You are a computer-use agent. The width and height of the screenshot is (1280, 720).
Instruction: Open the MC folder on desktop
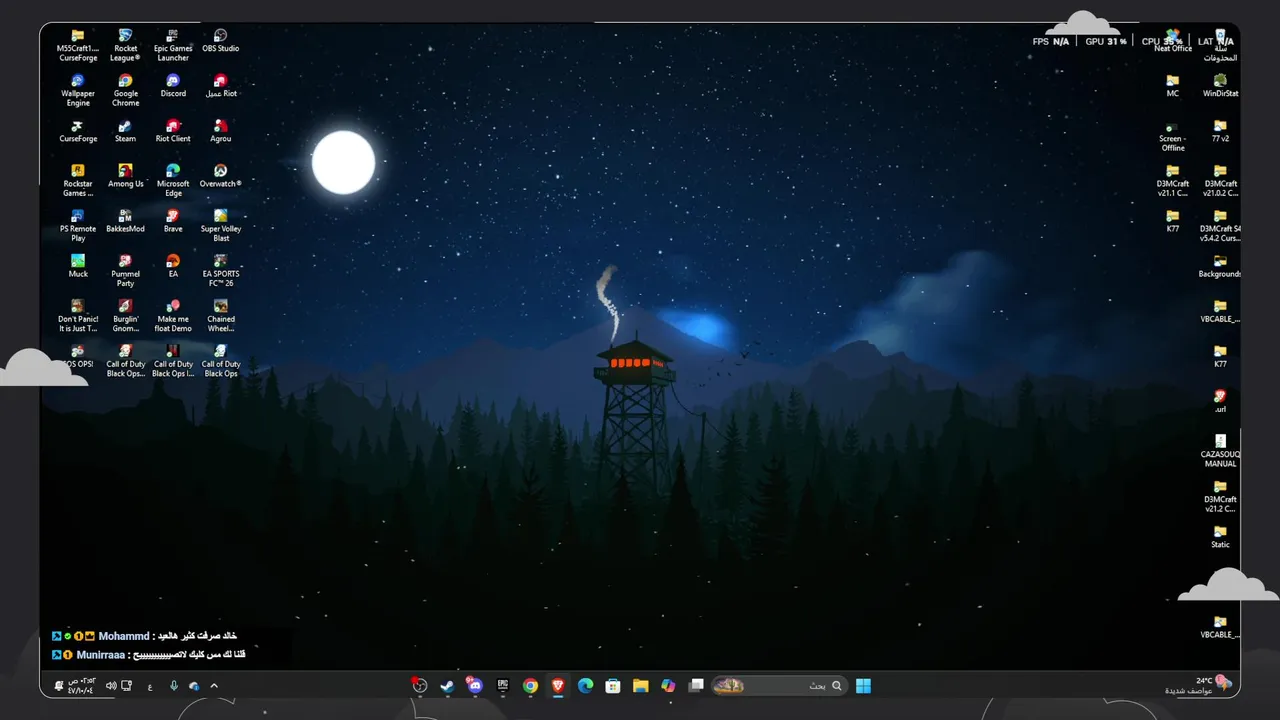(1173, 86)
